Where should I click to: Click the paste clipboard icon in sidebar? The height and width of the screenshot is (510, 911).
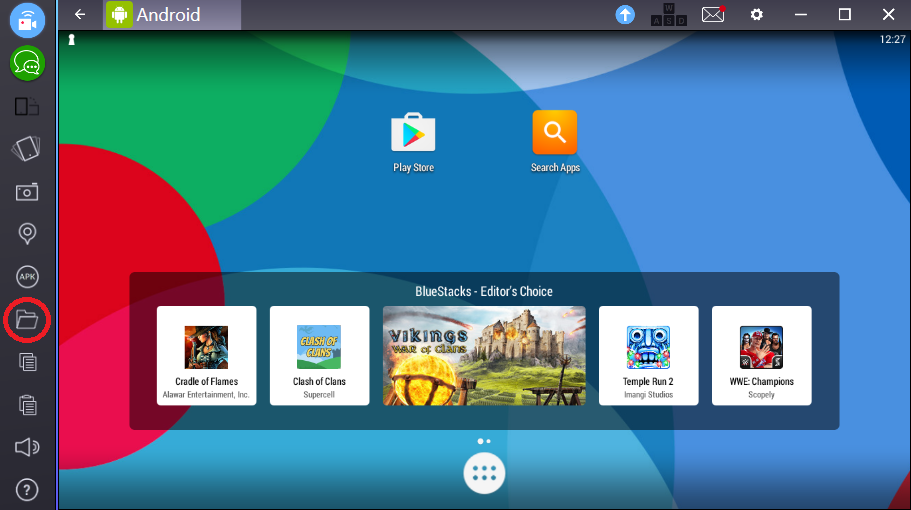click(27, 405)
